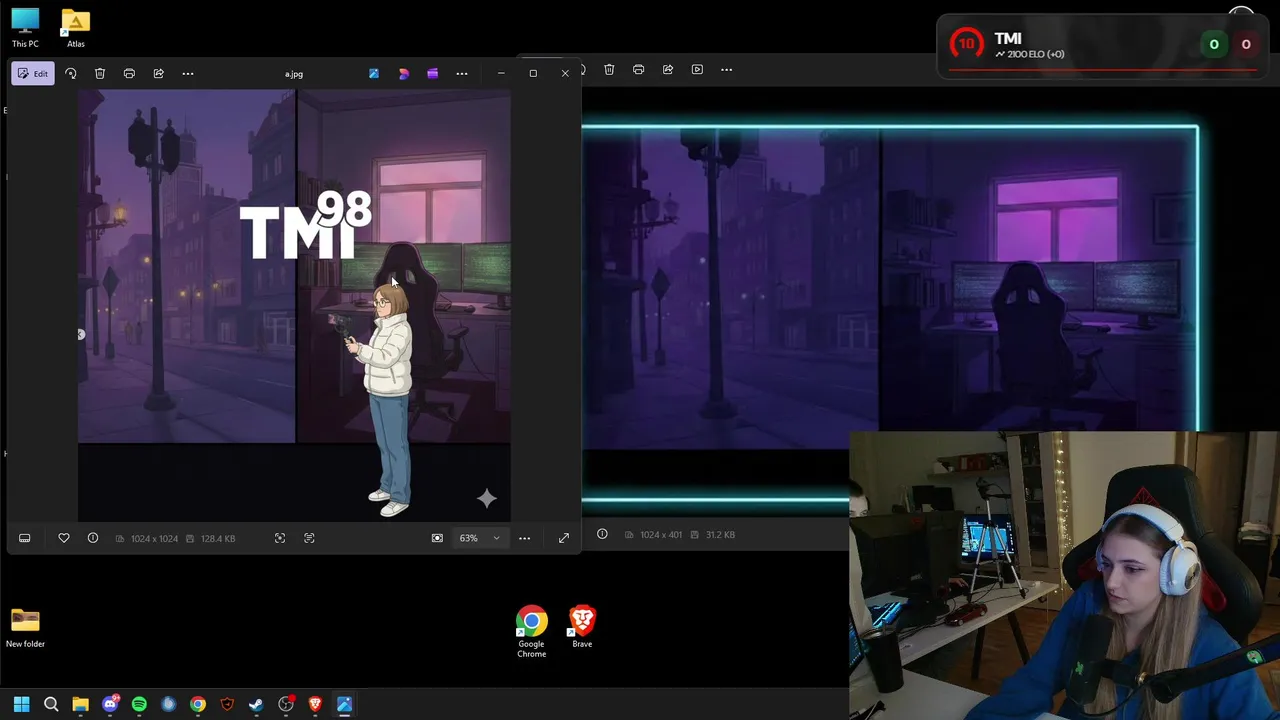The height and width of the screenshot is (720, 1280).
Task: Launch Google Chrome desktop shortcut
Action: click(532, 631)
